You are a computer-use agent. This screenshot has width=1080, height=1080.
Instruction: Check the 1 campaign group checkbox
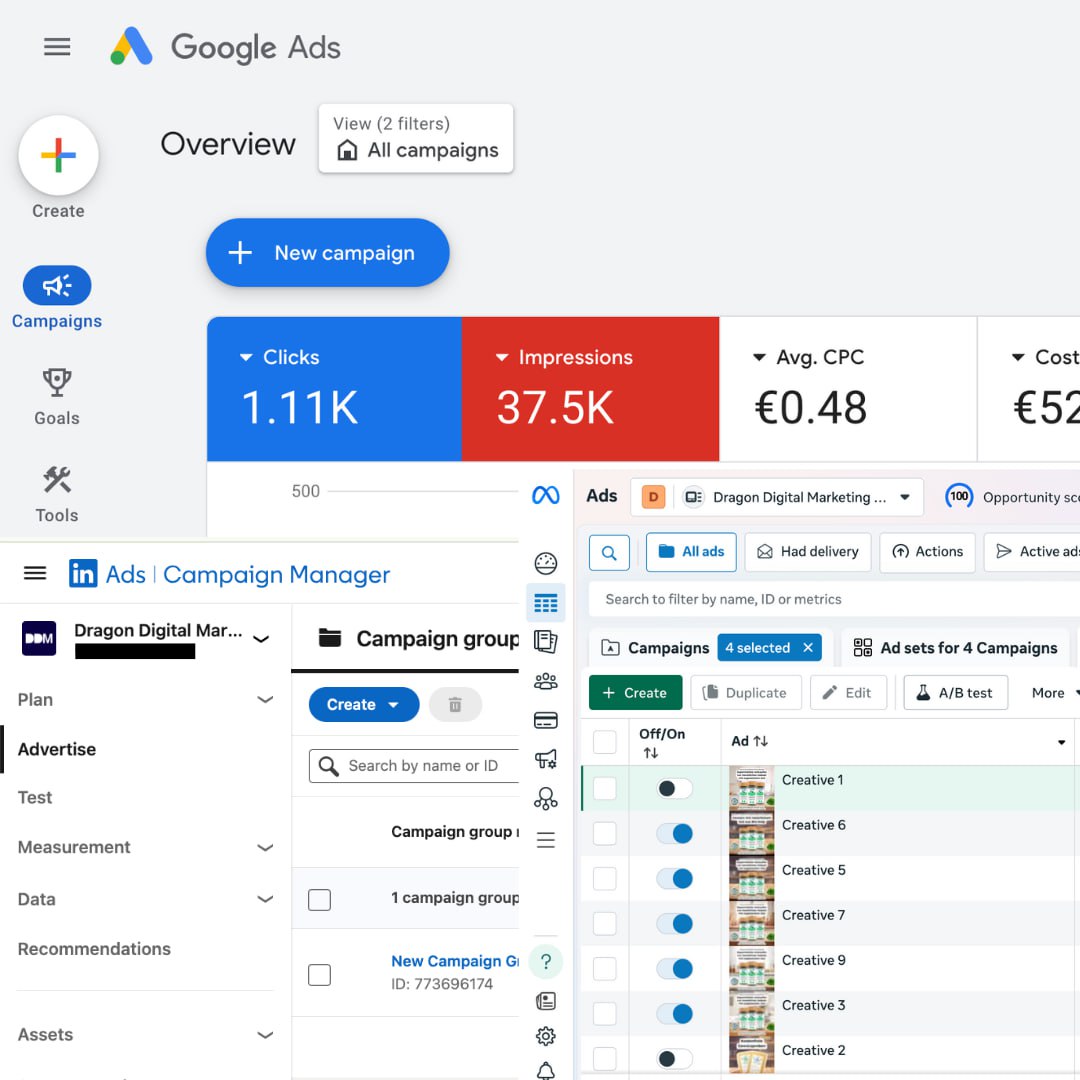[320, 900]
